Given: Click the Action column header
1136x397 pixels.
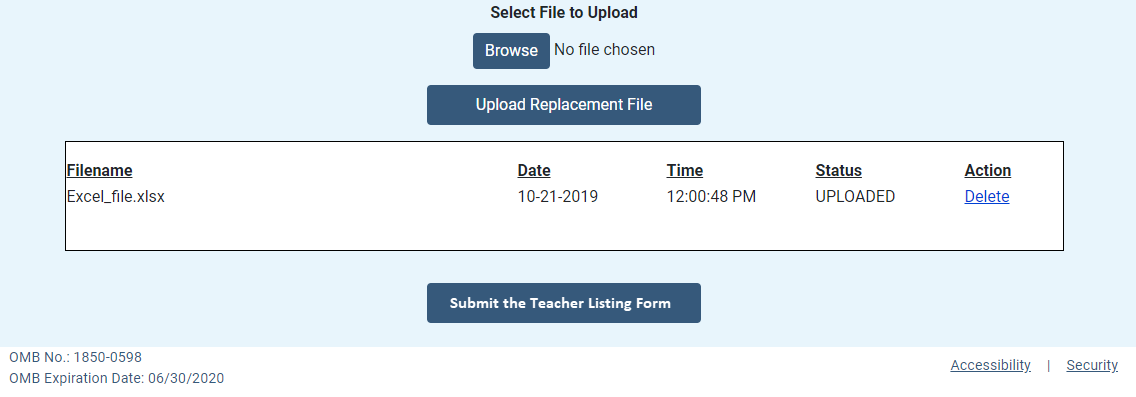Looking at the screenshot, I should [x=987, y=170].
